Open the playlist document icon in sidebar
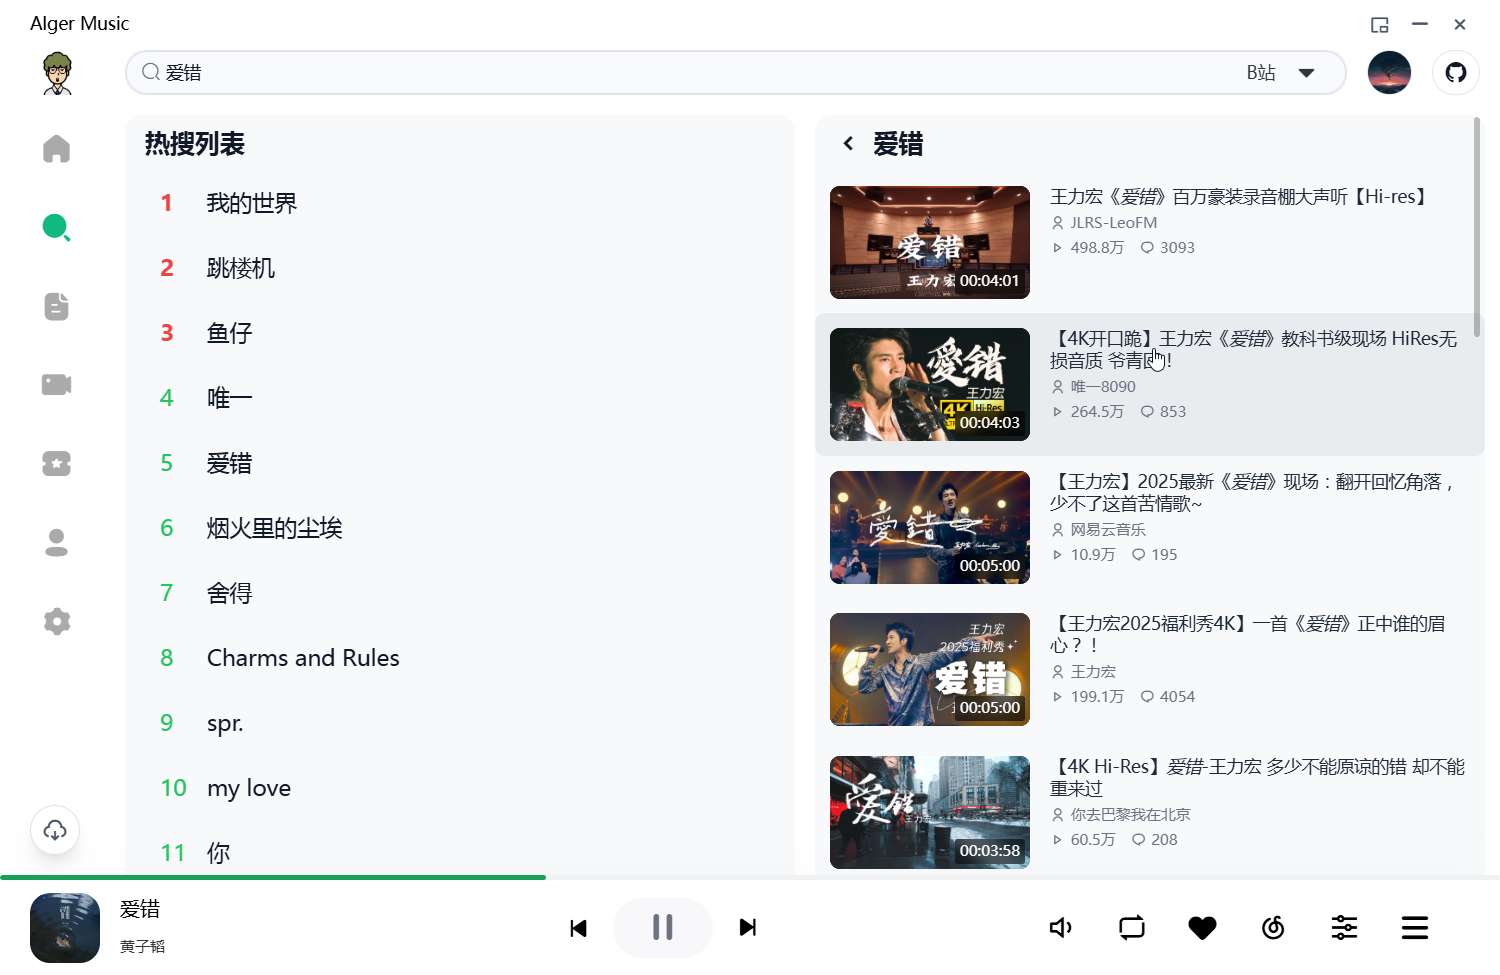The image size is (1500, 975). (x=57, y=306)
